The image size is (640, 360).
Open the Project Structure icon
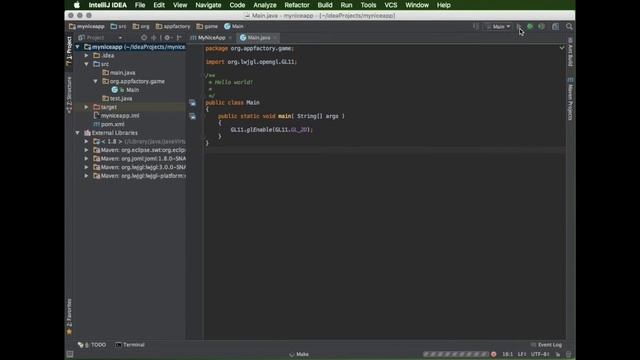click(x=556, y=27)
